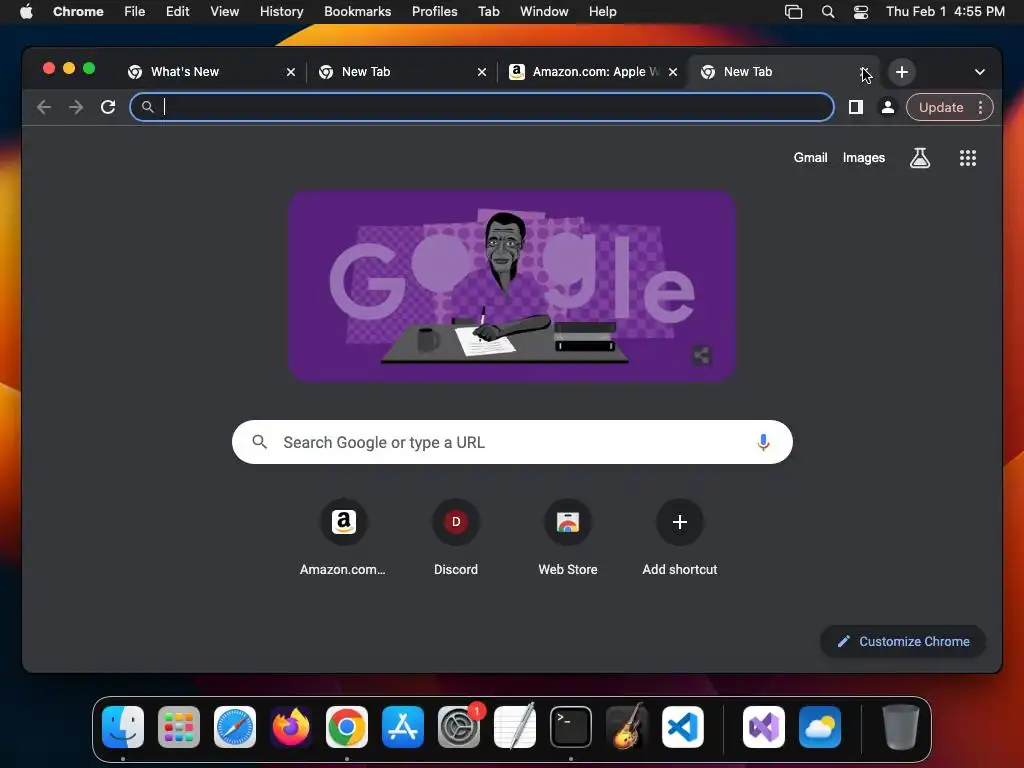Open the Apple menu
1024x768 pixels.
pos(26,11)
